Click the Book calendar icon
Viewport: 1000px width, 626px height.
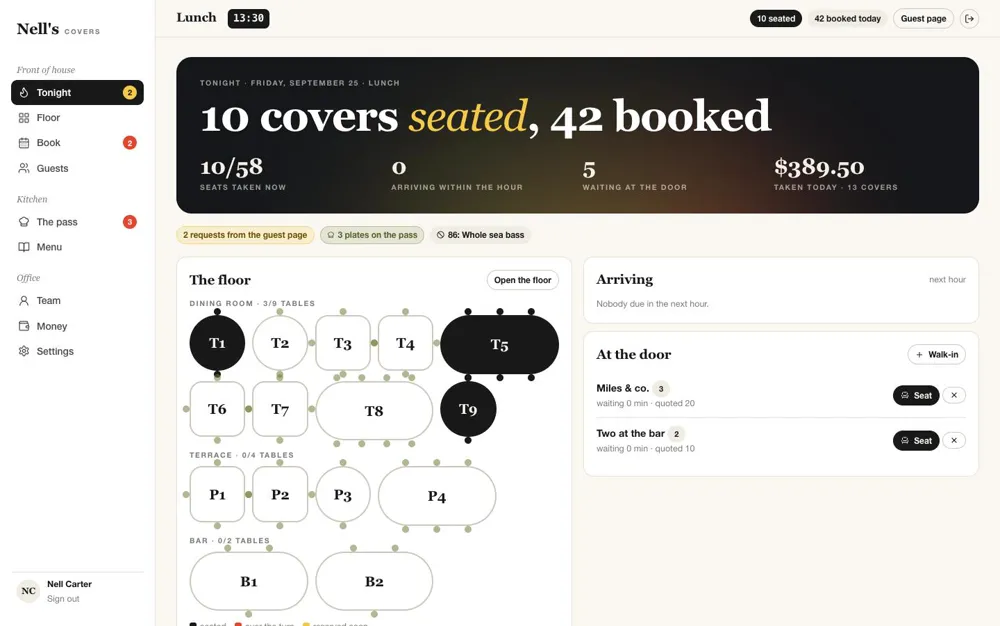point(24,143)
